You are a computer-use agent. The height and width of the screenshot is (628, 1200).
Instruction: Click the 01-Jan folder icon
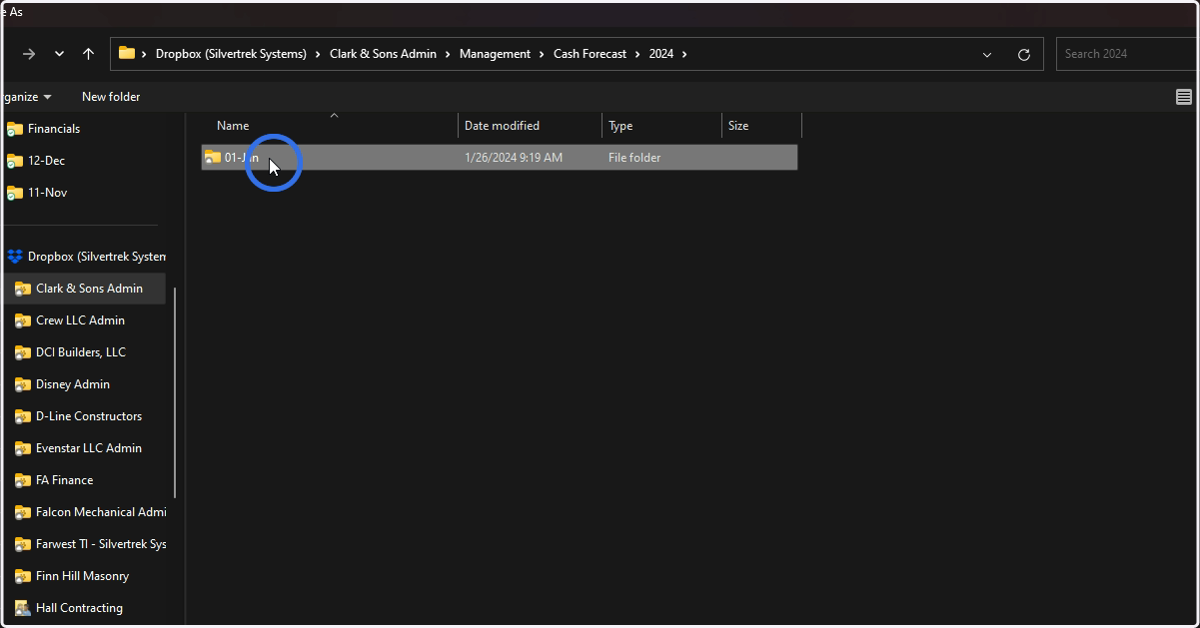click(x=213, y=157)
